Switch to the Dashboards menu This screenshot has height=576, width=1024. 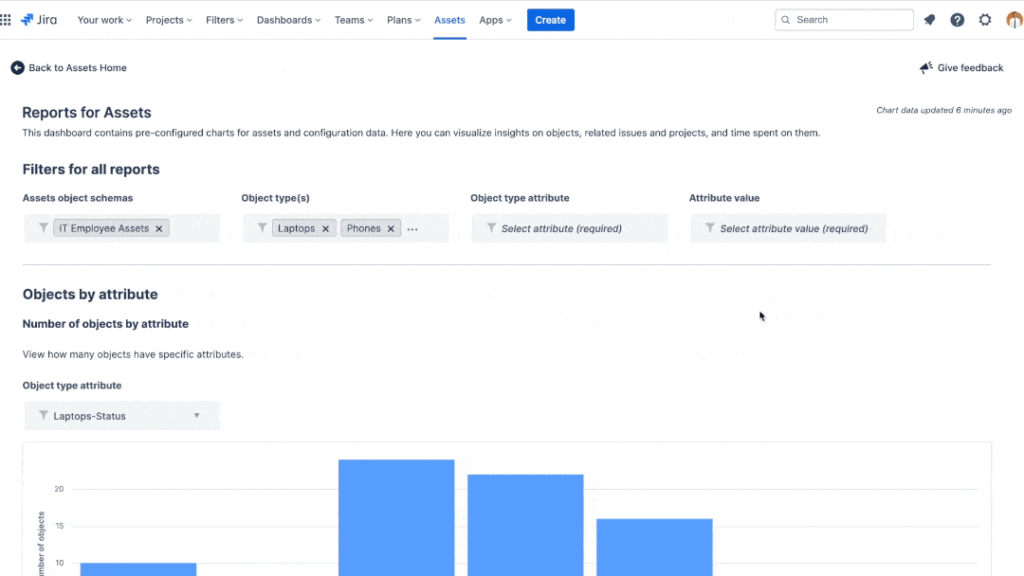click(288, 19)
